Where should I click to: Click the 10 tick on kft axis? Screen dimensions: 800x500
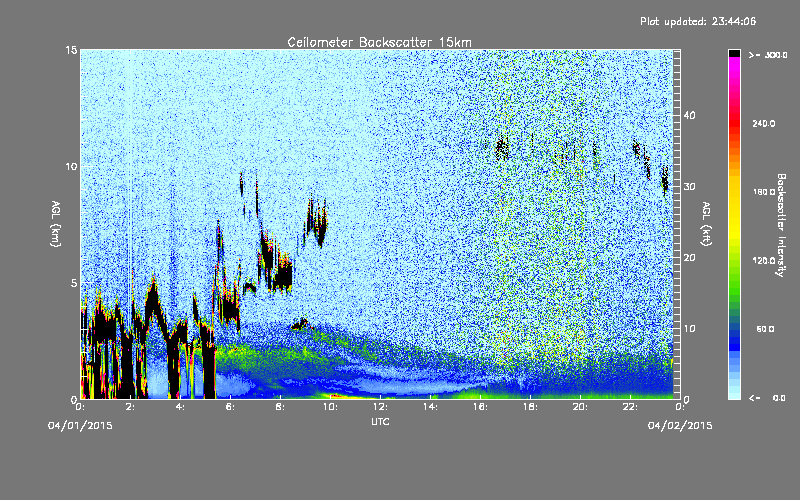point(689,329)
